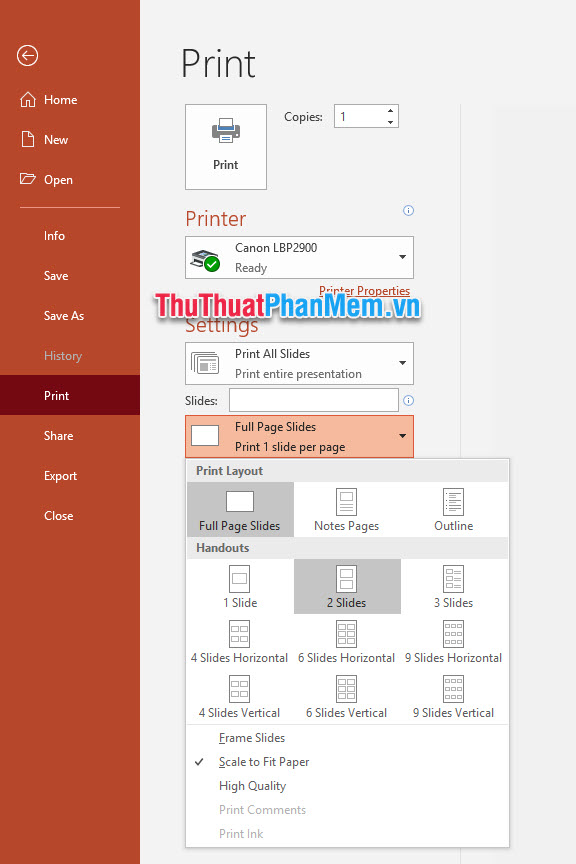576x864 pixels.
Task: Toggle High Quality printing option
Action: (347, 786)
